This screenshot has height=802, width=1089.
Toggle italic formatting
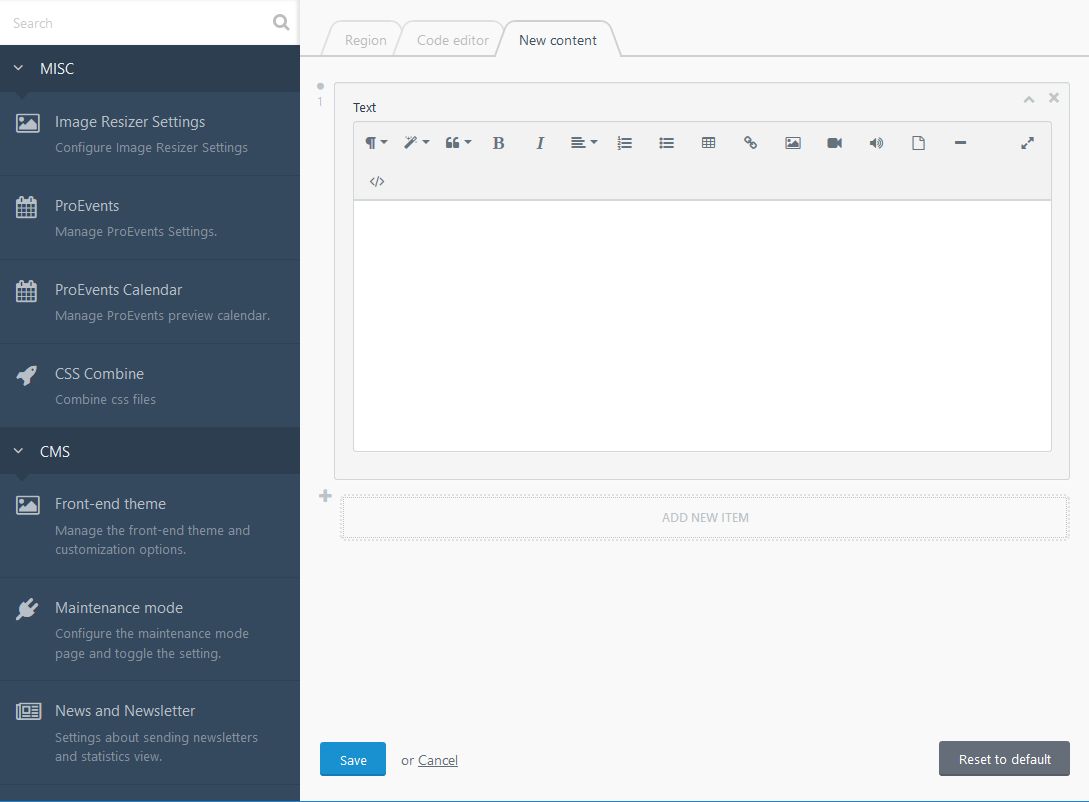click(539, 143)
